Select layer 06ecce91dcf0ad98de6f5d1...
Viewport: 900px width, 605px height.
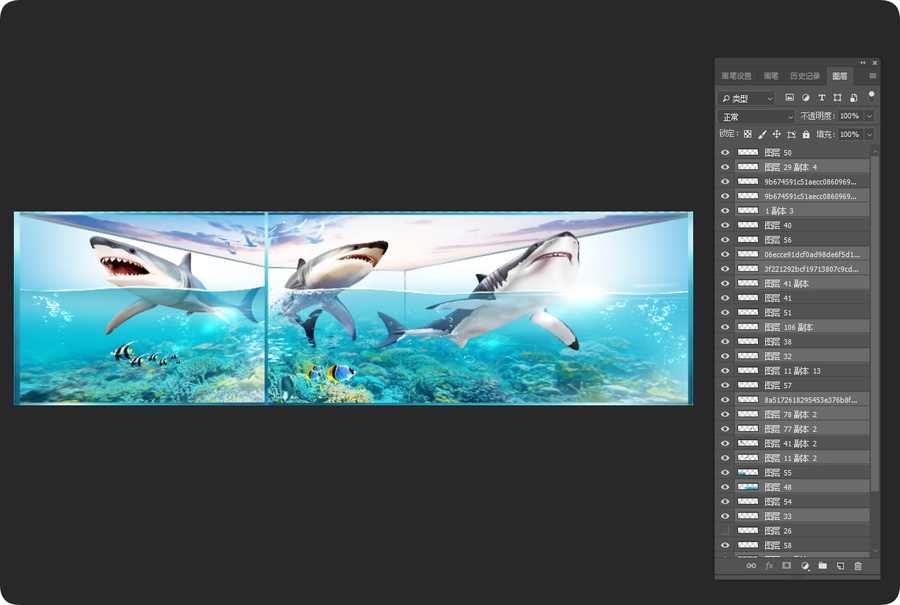(802, 254)
